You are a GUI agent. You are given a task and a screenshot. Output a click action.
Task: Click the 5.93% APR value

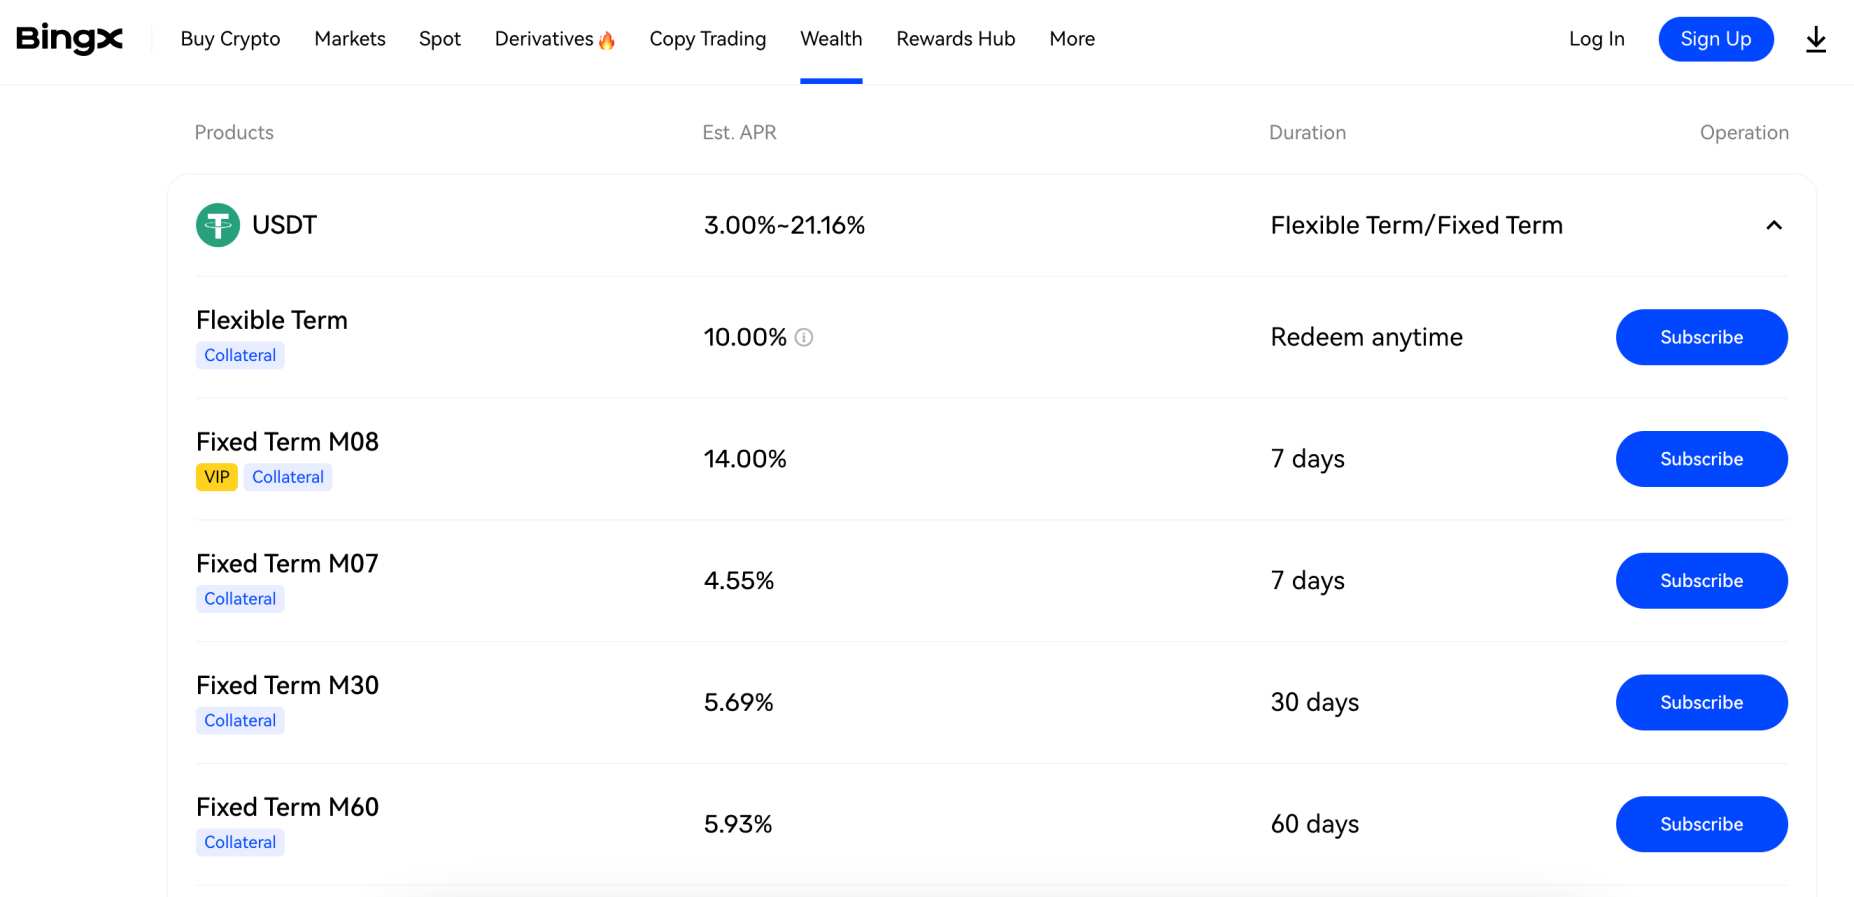(738, 824)
